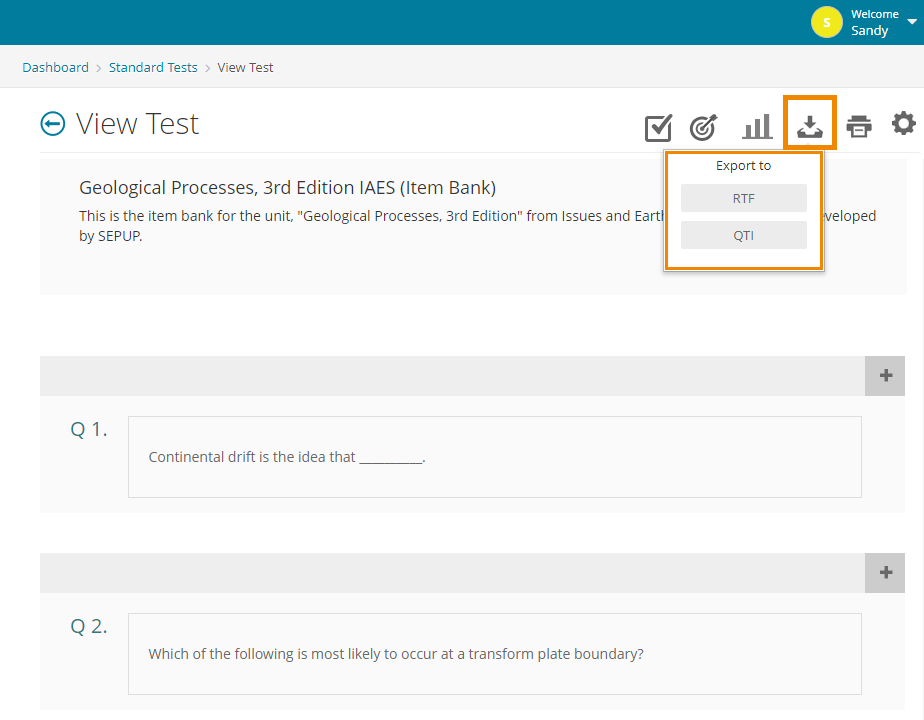Click the circular back arrow next to View Test
This screenshot has height=720, width=924.
click(x=51, y=123)
